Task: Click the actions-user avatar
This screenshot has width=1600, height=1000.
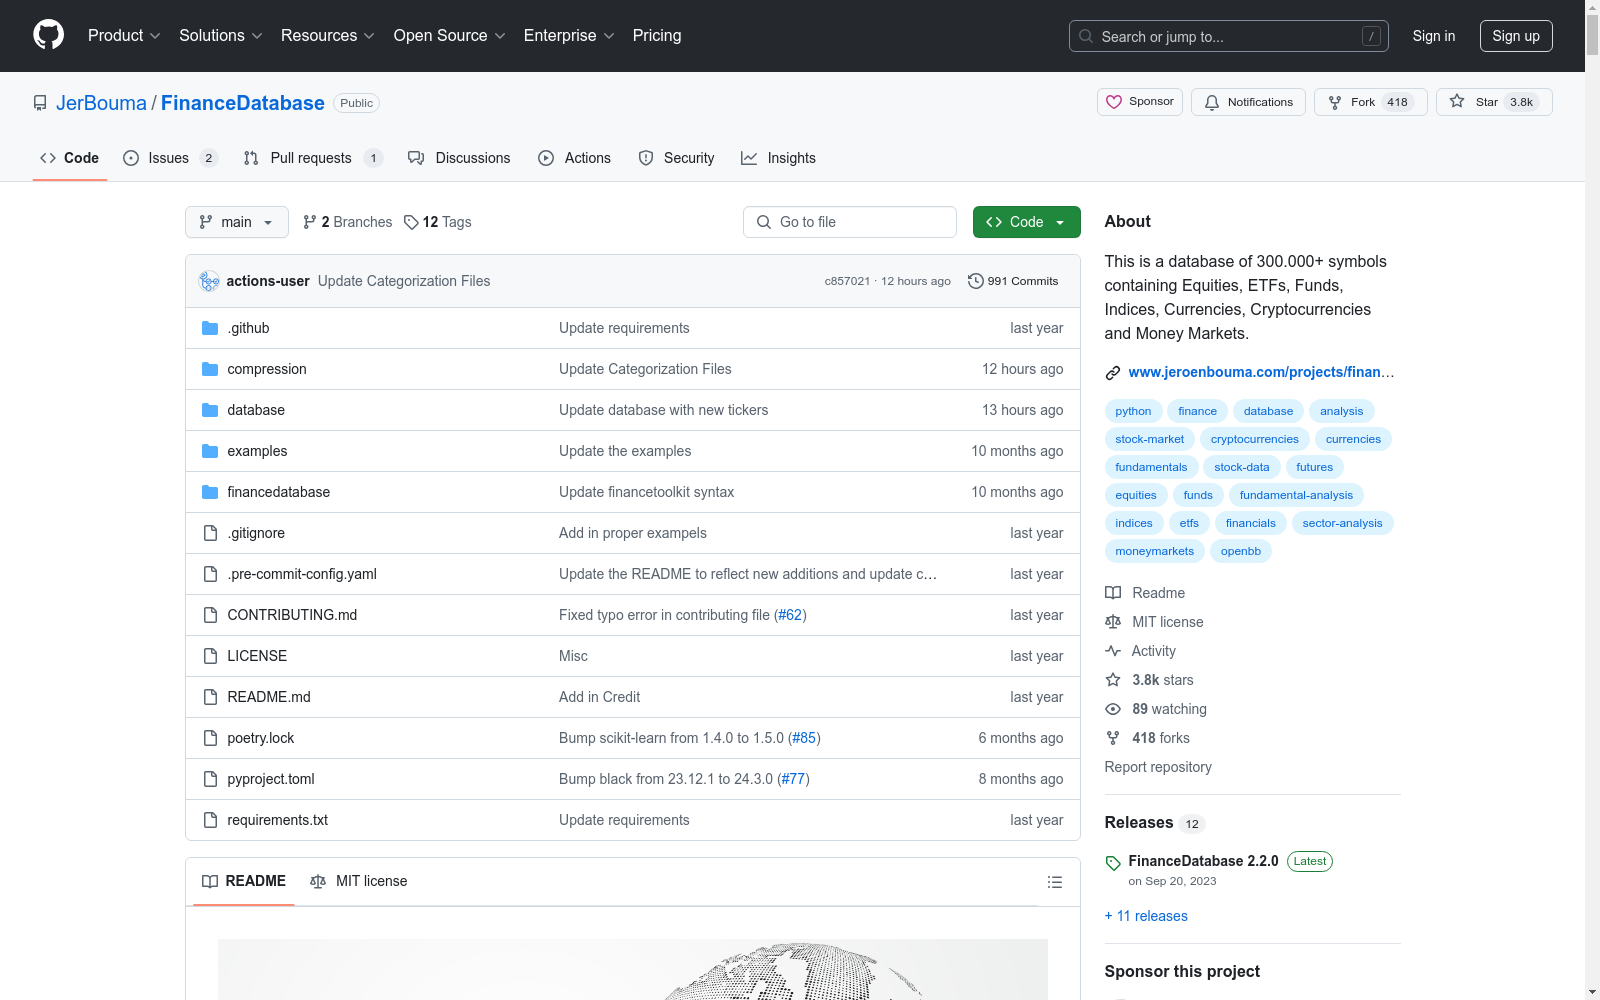Action: pyautogui.click(x=209, y=281)
